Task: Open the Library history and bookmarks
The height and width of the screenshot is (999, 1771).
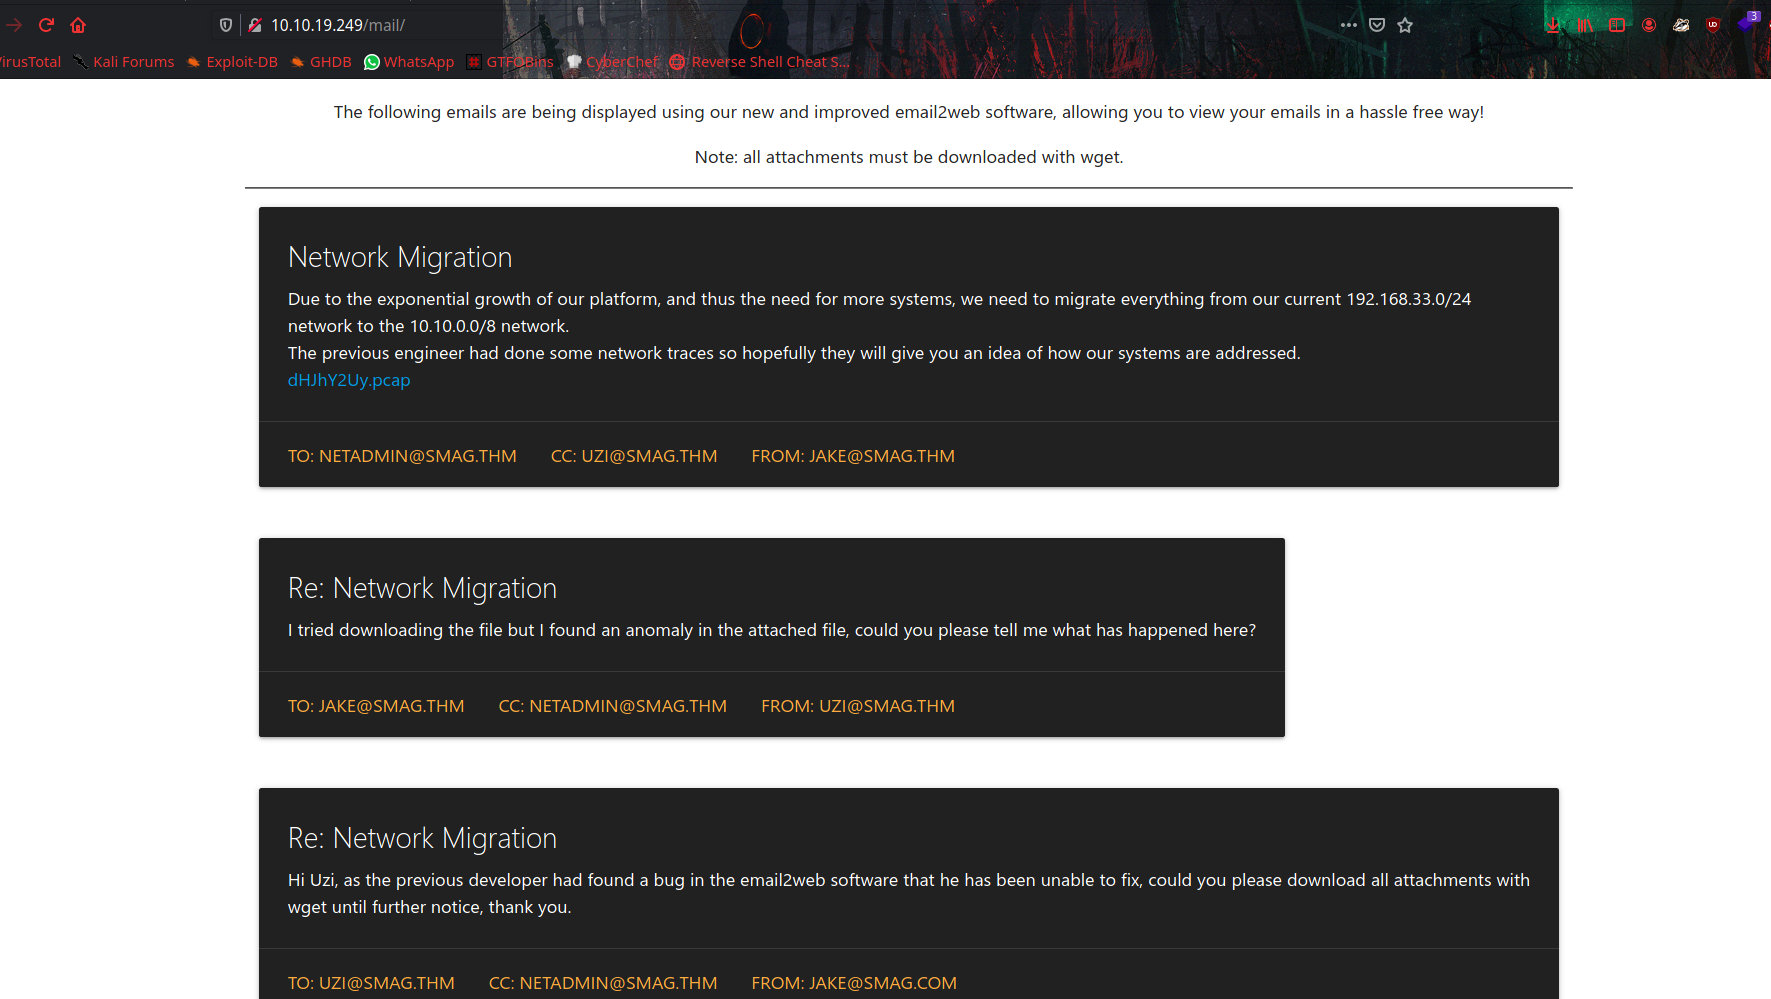Action: (x=1585, y=25)
